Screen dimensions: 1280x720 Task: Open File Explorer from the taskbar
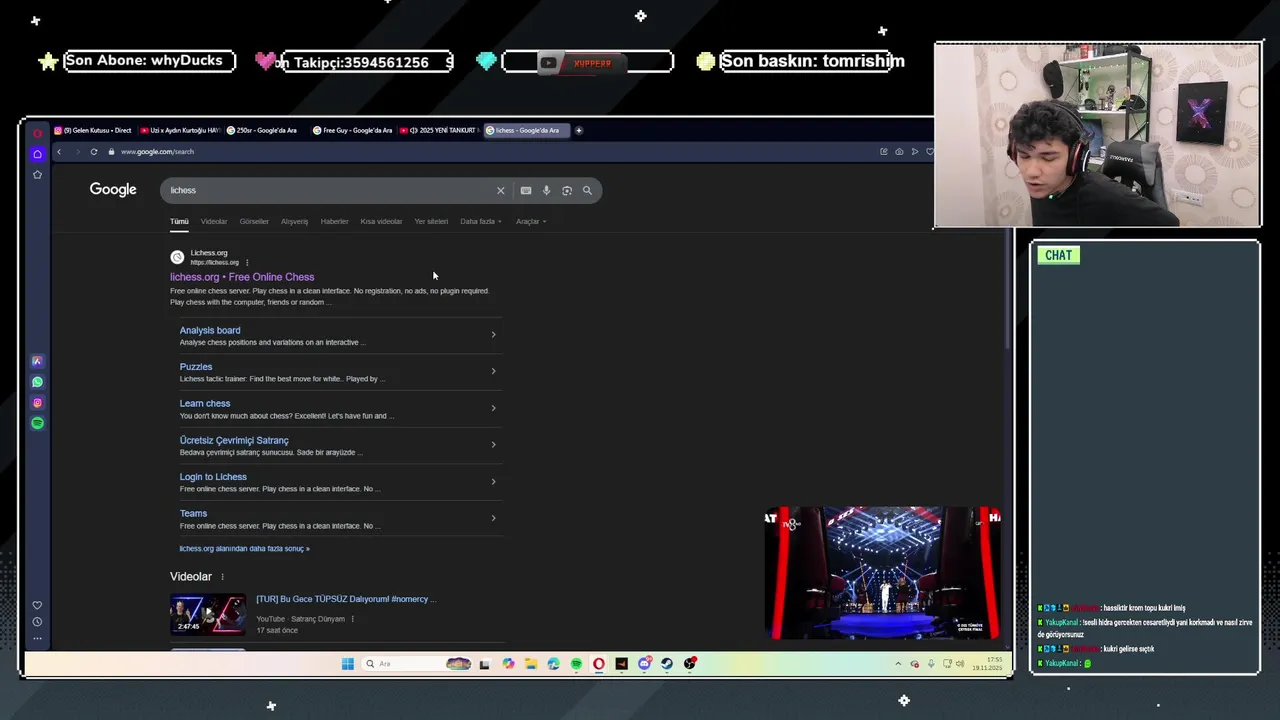tap(530, 664)
